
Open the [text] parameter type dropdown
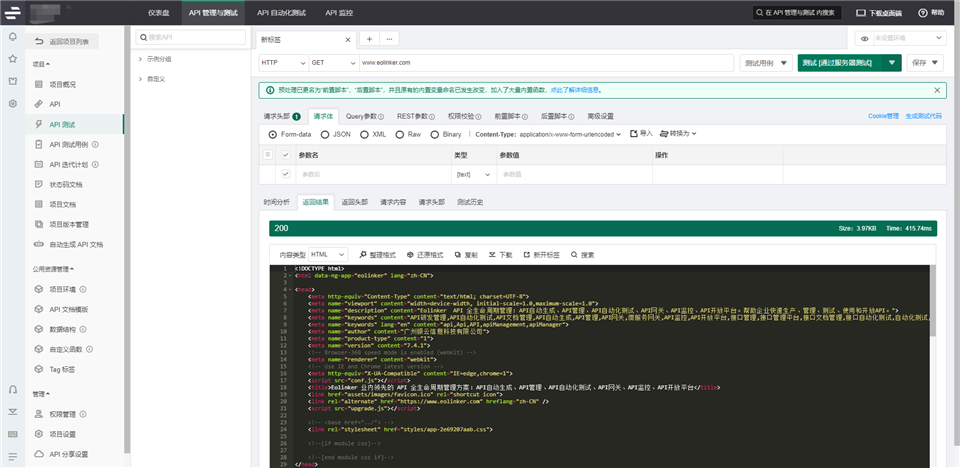click(x=474, y=175)
